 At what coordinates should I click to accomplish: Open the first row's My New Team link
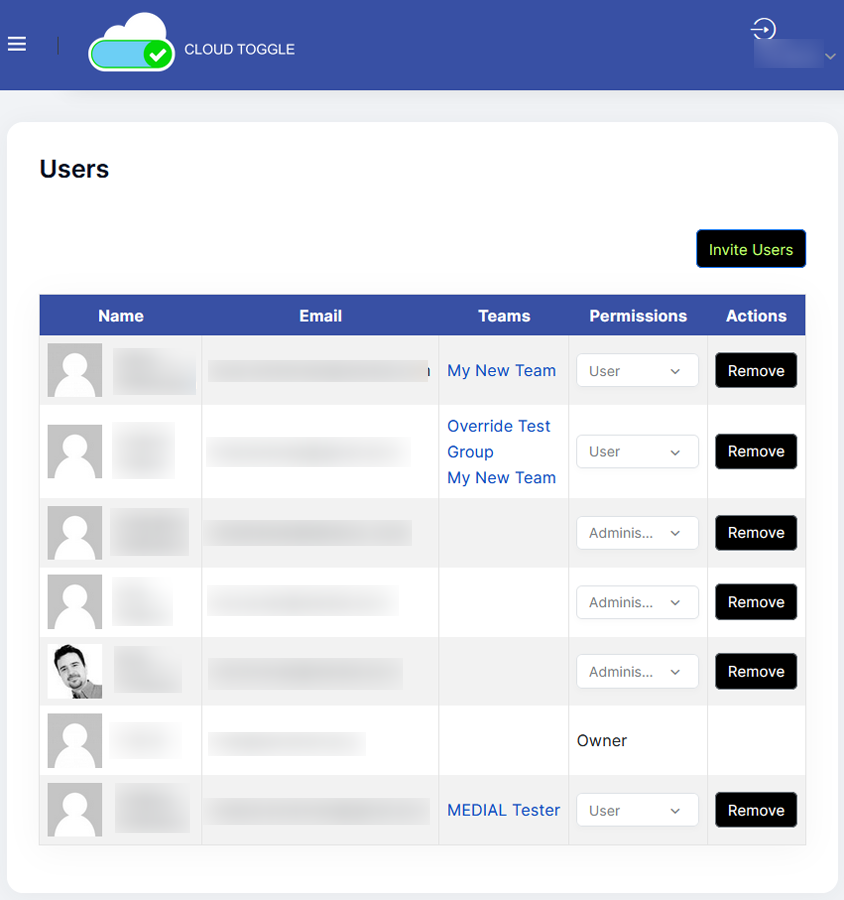point(501,371)
